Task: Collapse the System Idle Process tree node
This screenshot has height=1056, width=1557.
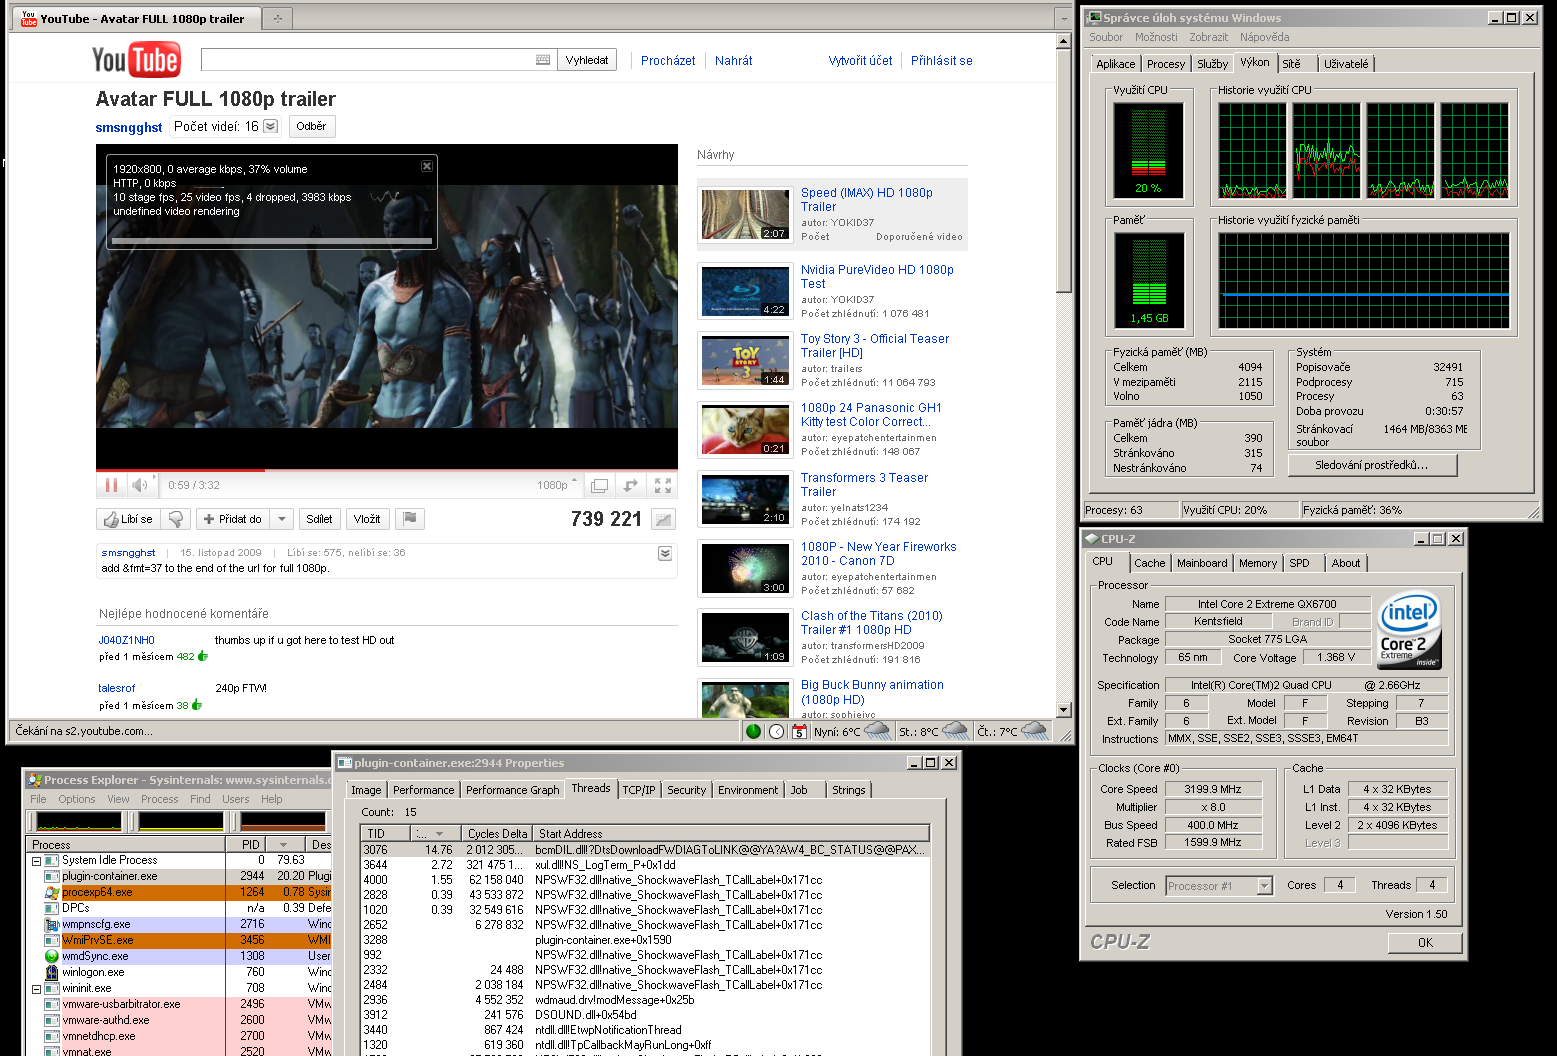Action: pyautogui.click(x=36, y=861)
